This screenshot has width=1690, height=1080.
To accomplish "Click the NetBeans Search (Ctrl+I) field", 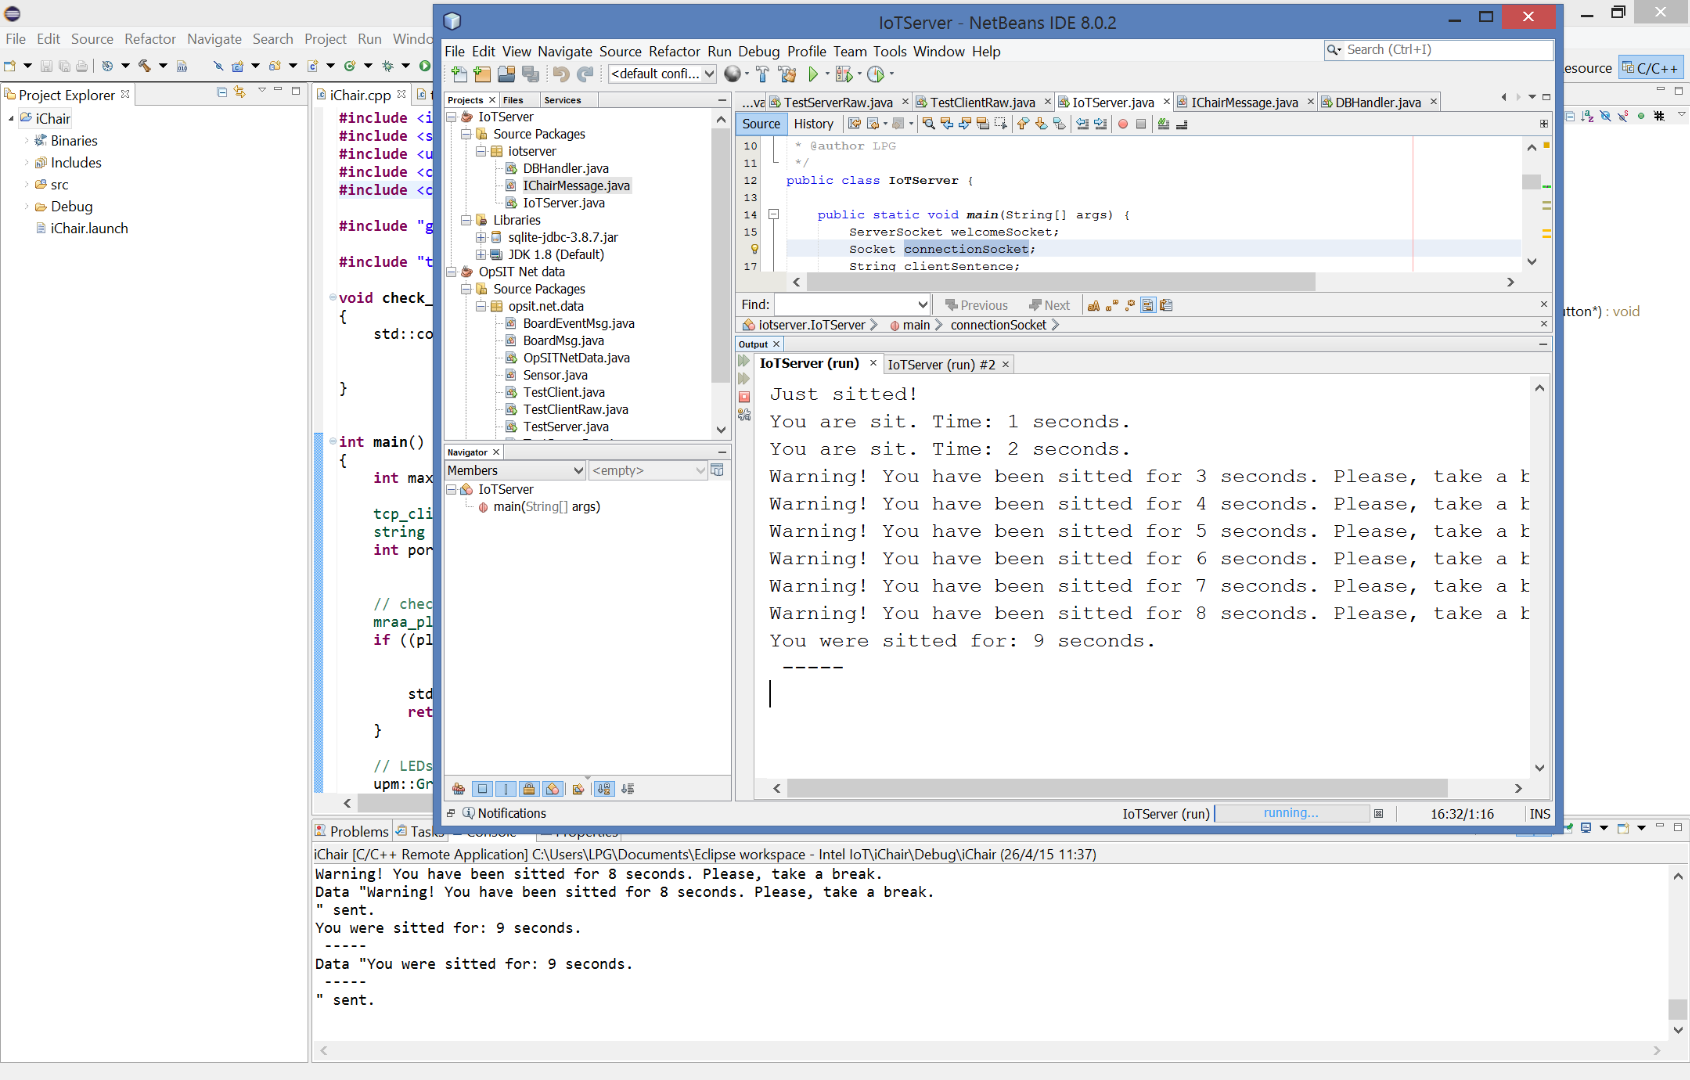I will 1439,49.
